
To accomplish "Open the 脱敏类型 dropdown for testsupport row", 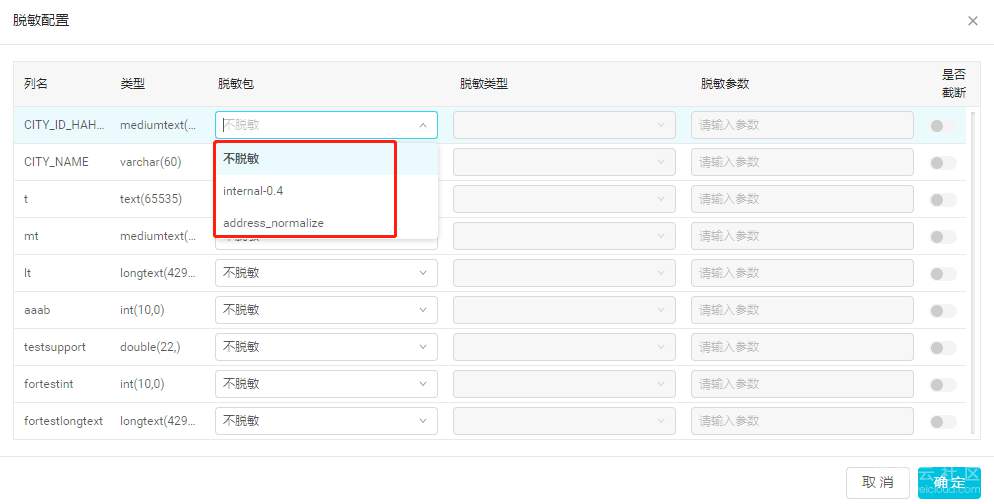I will pos(564,347).
